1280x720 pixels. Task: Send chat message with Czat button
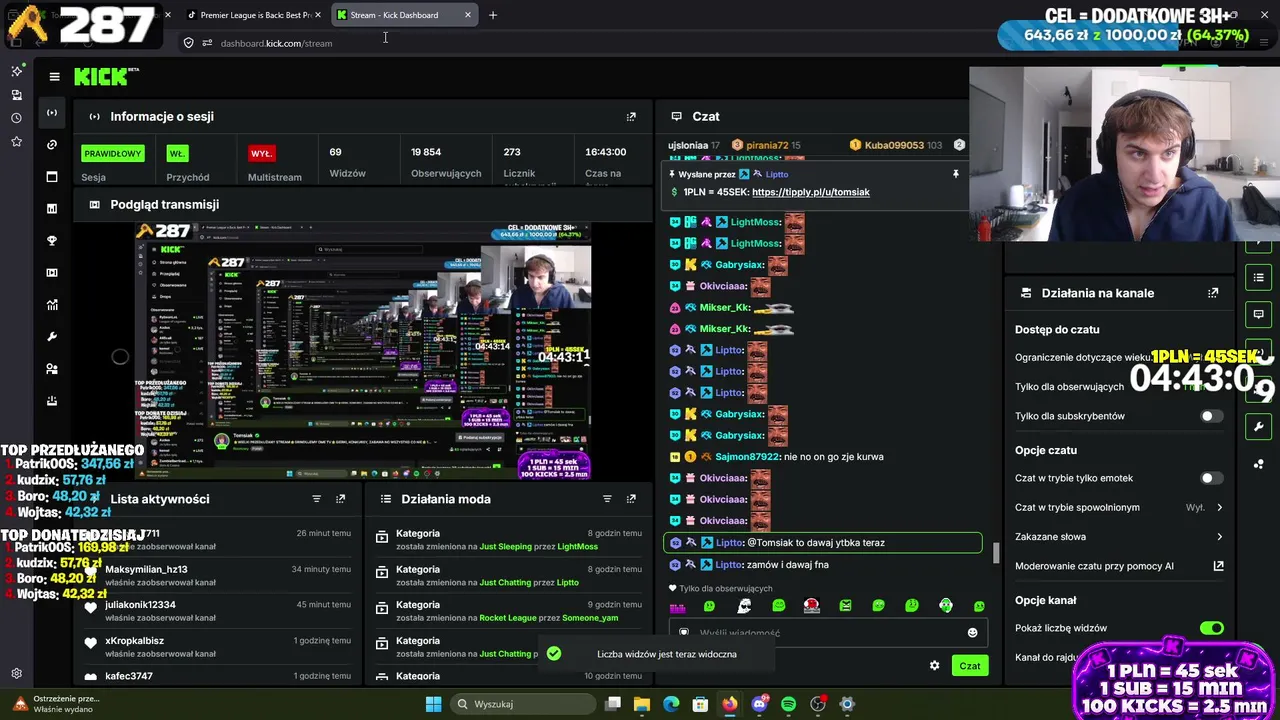click(970, 666)
